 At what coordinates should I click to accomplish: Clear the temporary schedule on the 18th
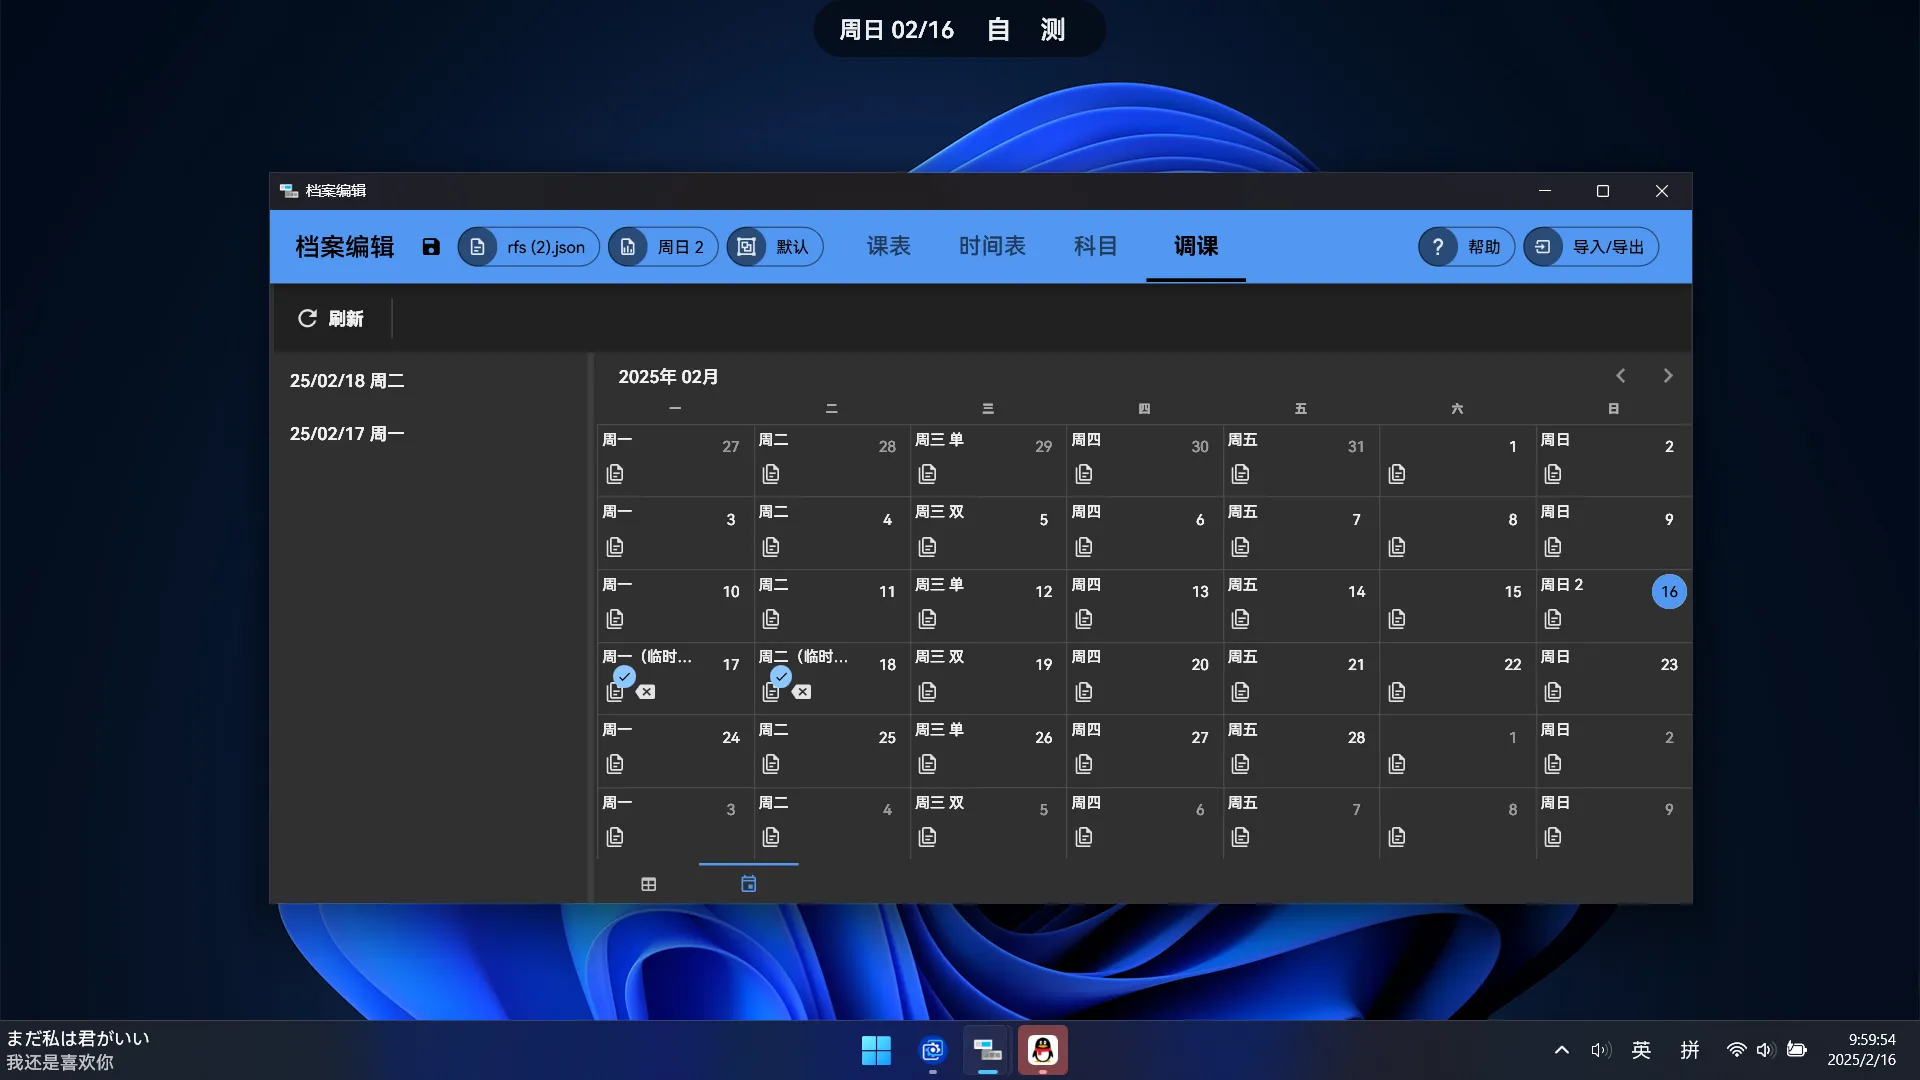pyautogui.click(x=802, y=692)
